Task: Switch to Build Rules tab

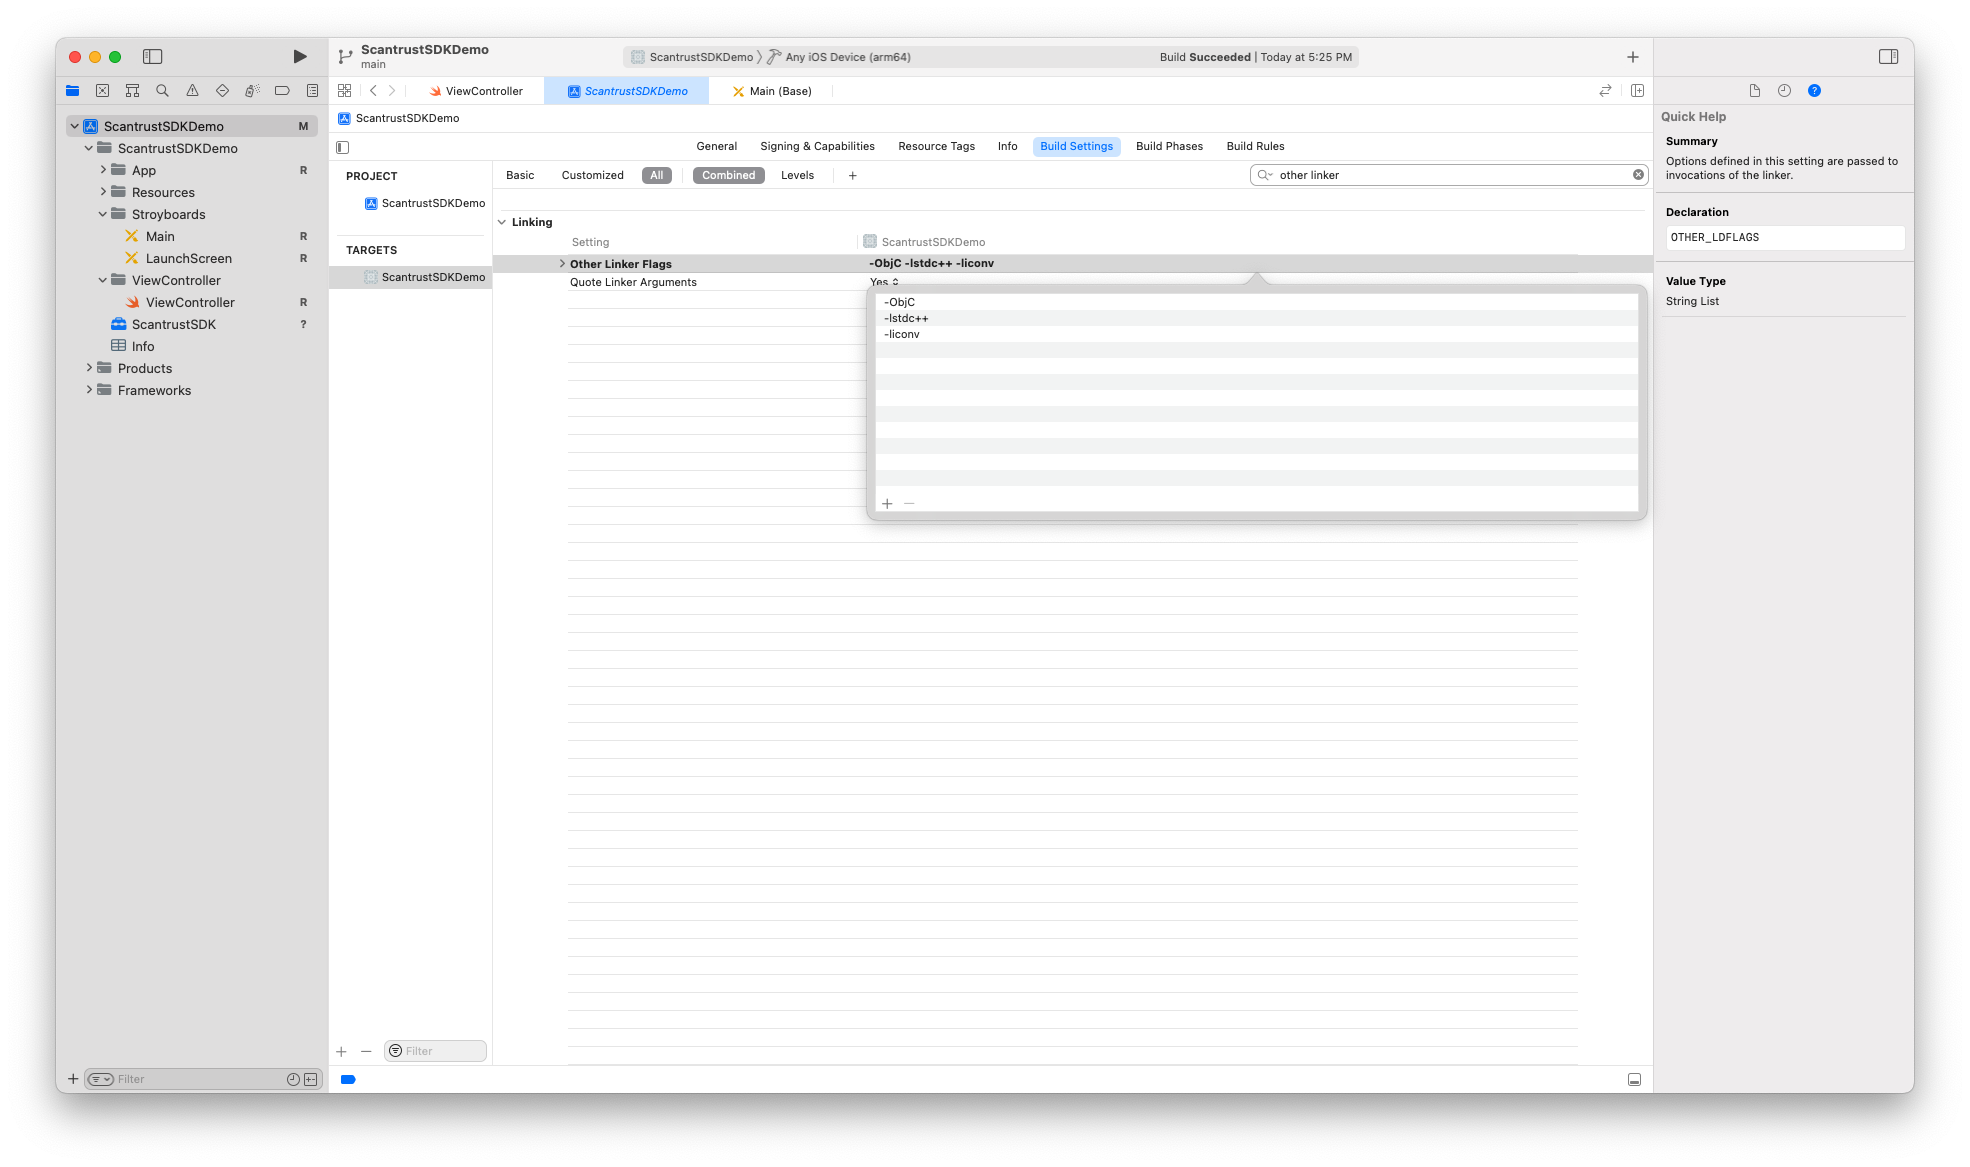Action: [1255, 146]
